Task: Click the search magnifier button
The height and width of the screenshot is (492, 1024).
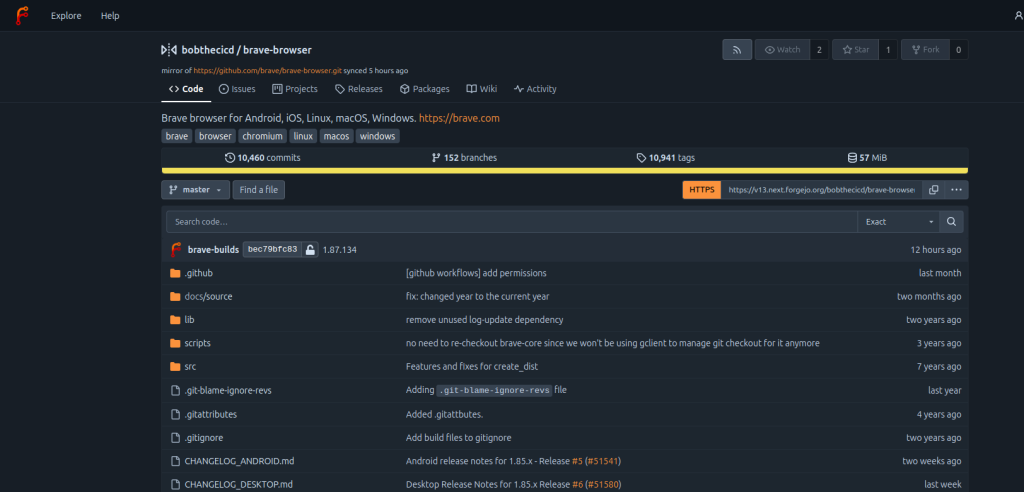Action: pyautogui.click(x=952, y=222)
